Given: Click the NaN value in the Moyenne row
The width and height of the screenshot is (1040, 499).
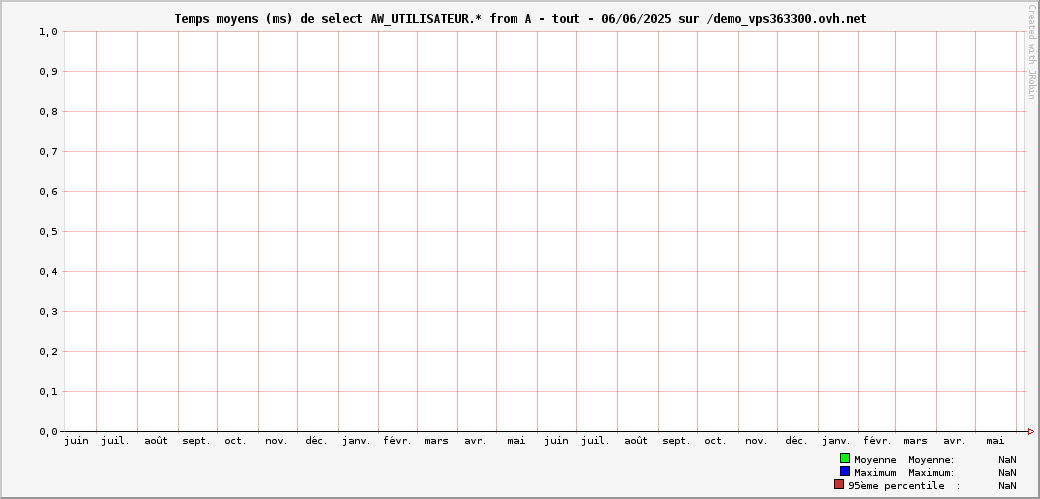Looking at the screenshot, I should point(1007,459).
